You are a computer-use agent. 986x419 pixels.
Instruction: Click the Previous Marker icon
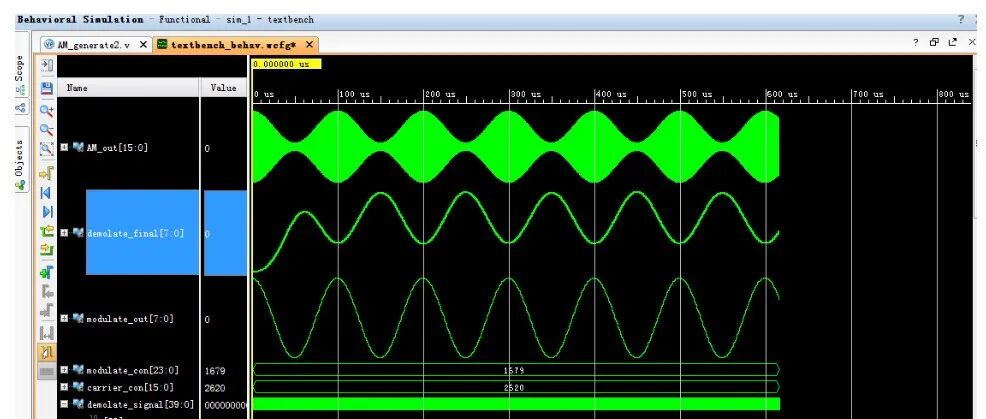[47, 291]
